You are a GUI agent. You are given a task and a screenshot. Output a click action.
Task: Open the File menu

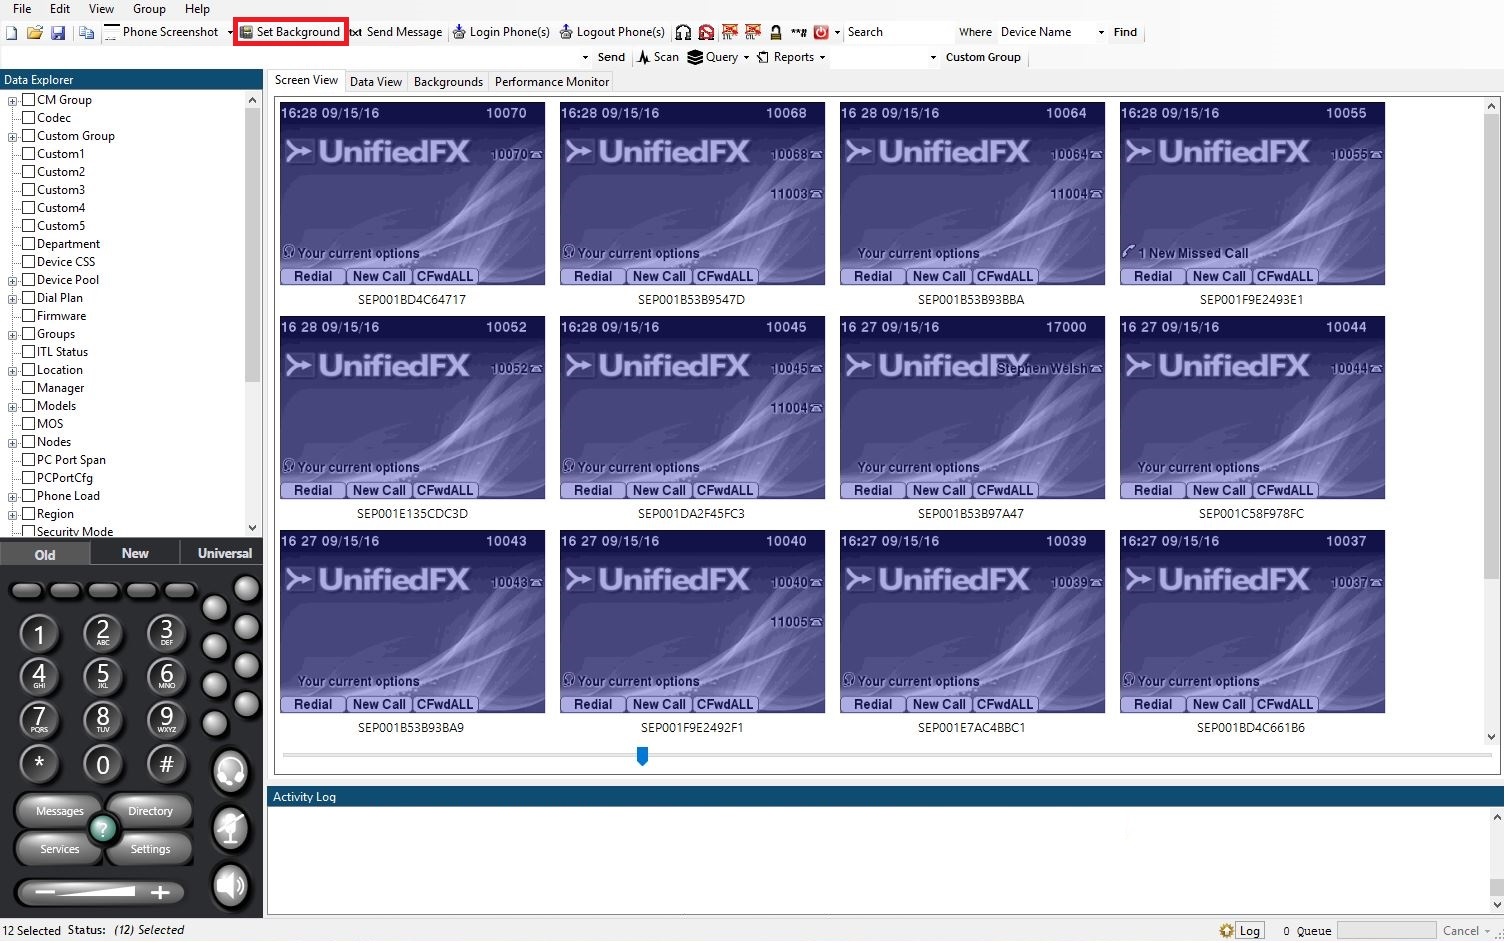click(x=22, y=9)
